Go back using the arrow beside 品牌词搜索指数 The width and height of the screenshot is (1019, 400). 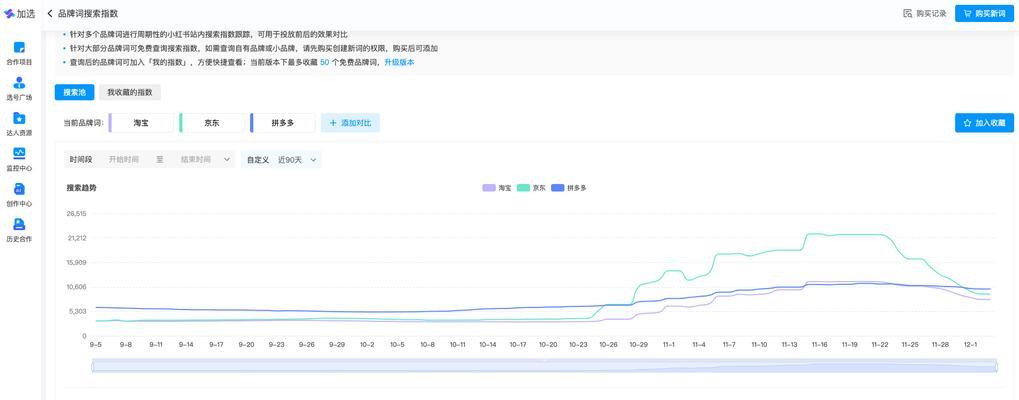pos(50,14)
